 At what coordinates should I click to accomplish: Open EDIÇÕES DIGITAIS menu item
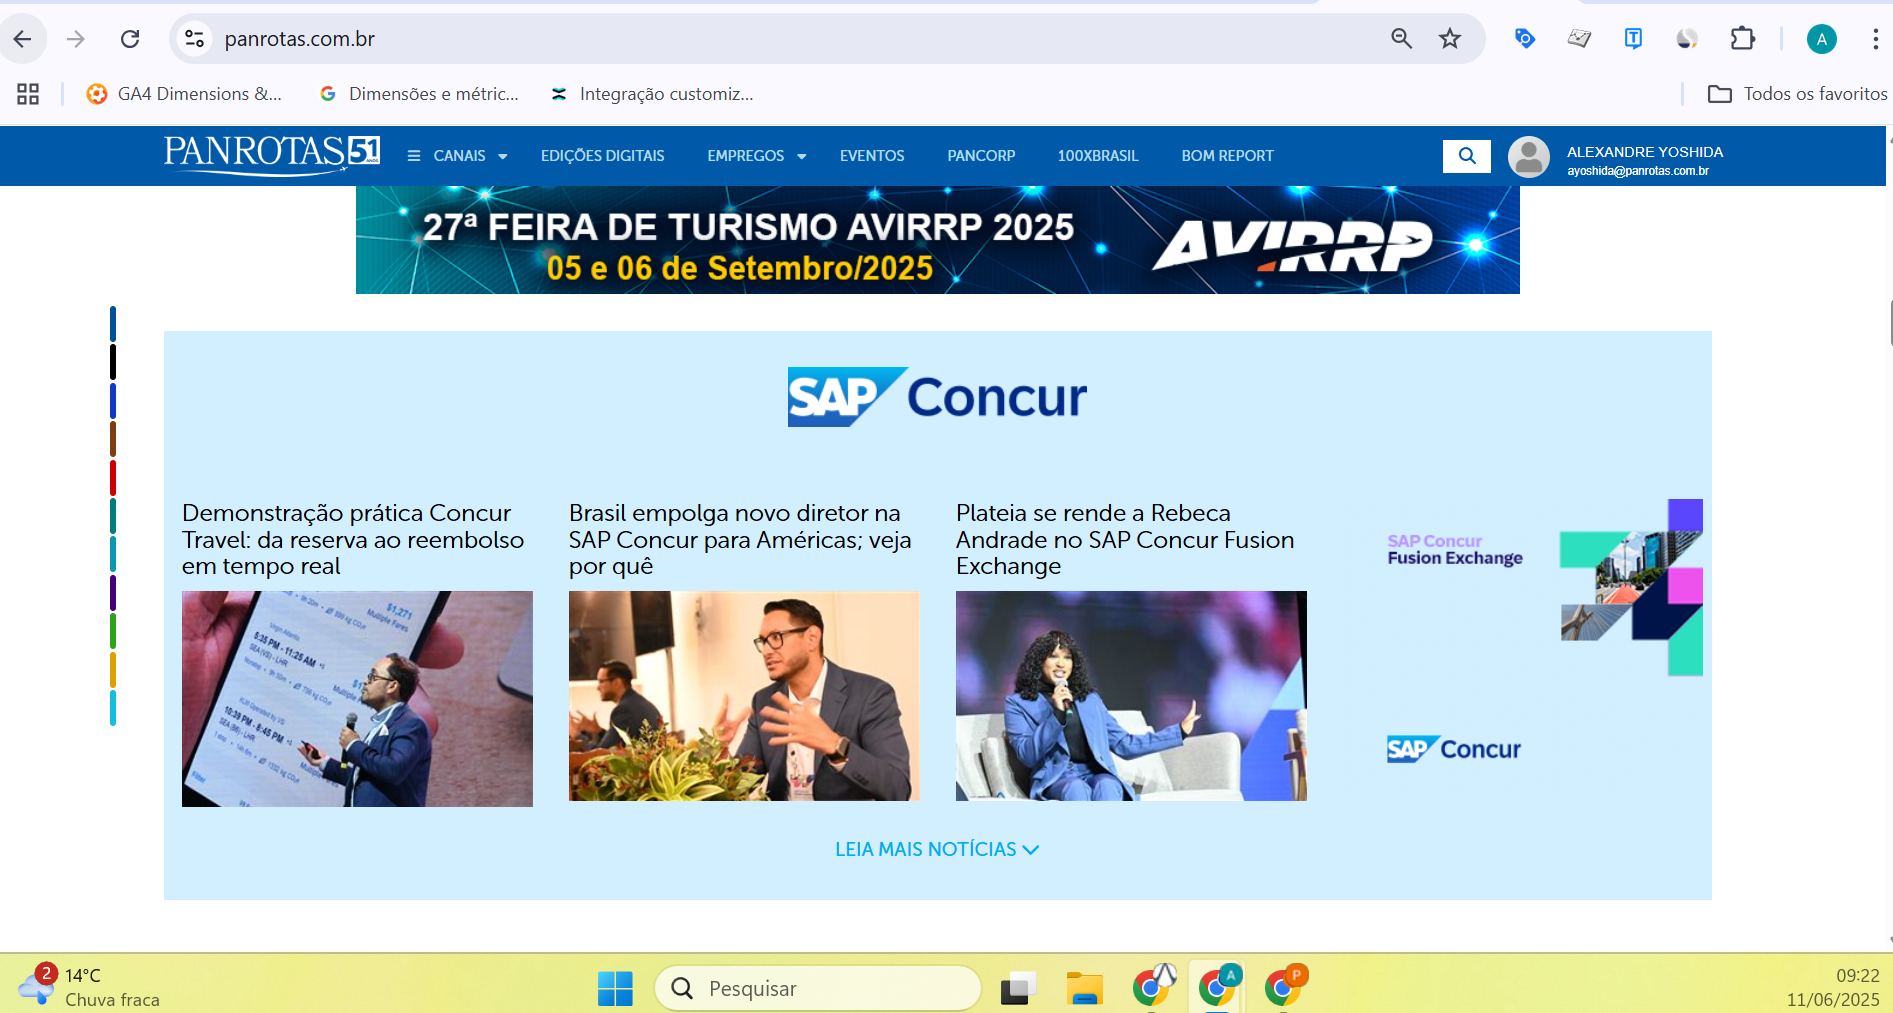(x=602, y=156)
